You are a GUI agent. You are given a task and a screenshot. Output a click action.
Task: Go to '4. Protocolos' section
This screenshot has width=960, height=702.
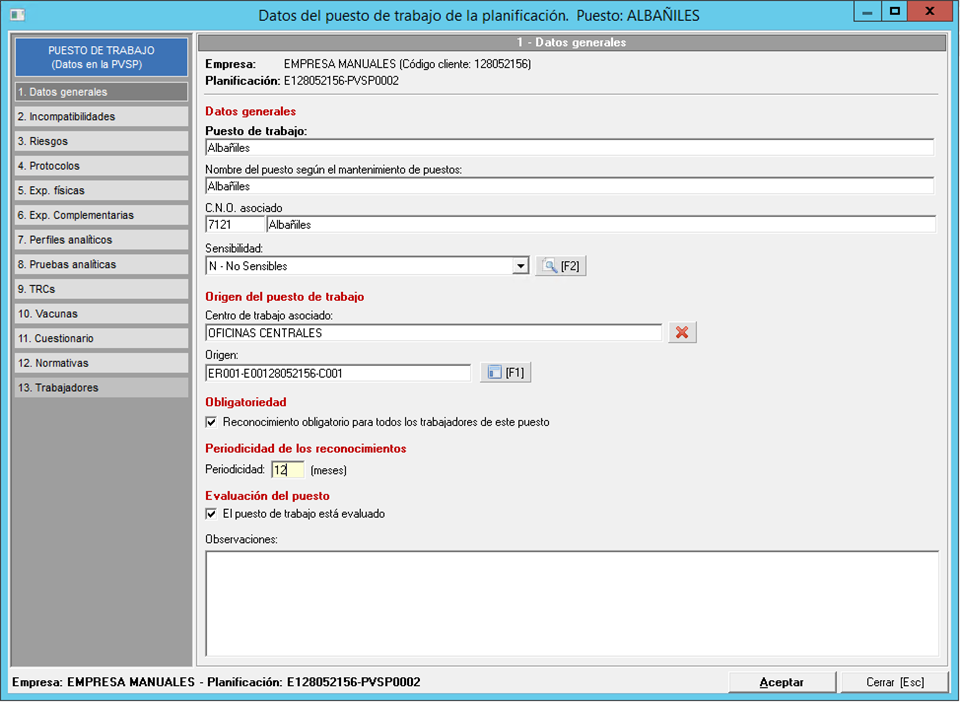(100, 166)
